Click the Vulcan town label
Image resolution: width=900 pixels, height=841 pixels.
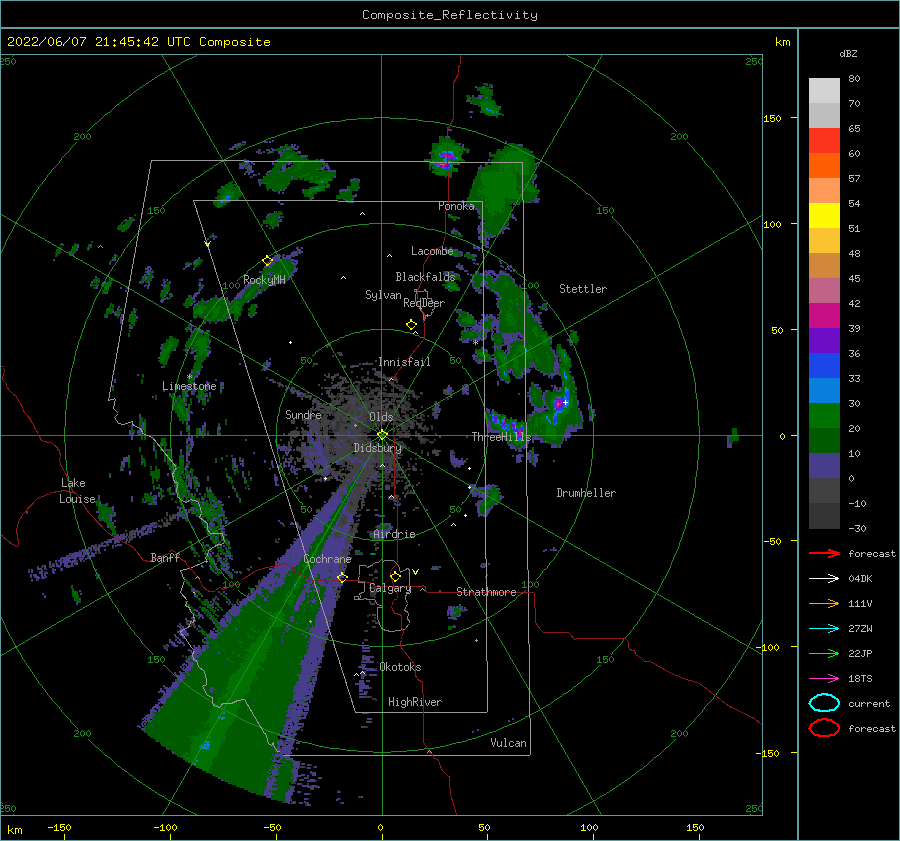click(508, 743)
